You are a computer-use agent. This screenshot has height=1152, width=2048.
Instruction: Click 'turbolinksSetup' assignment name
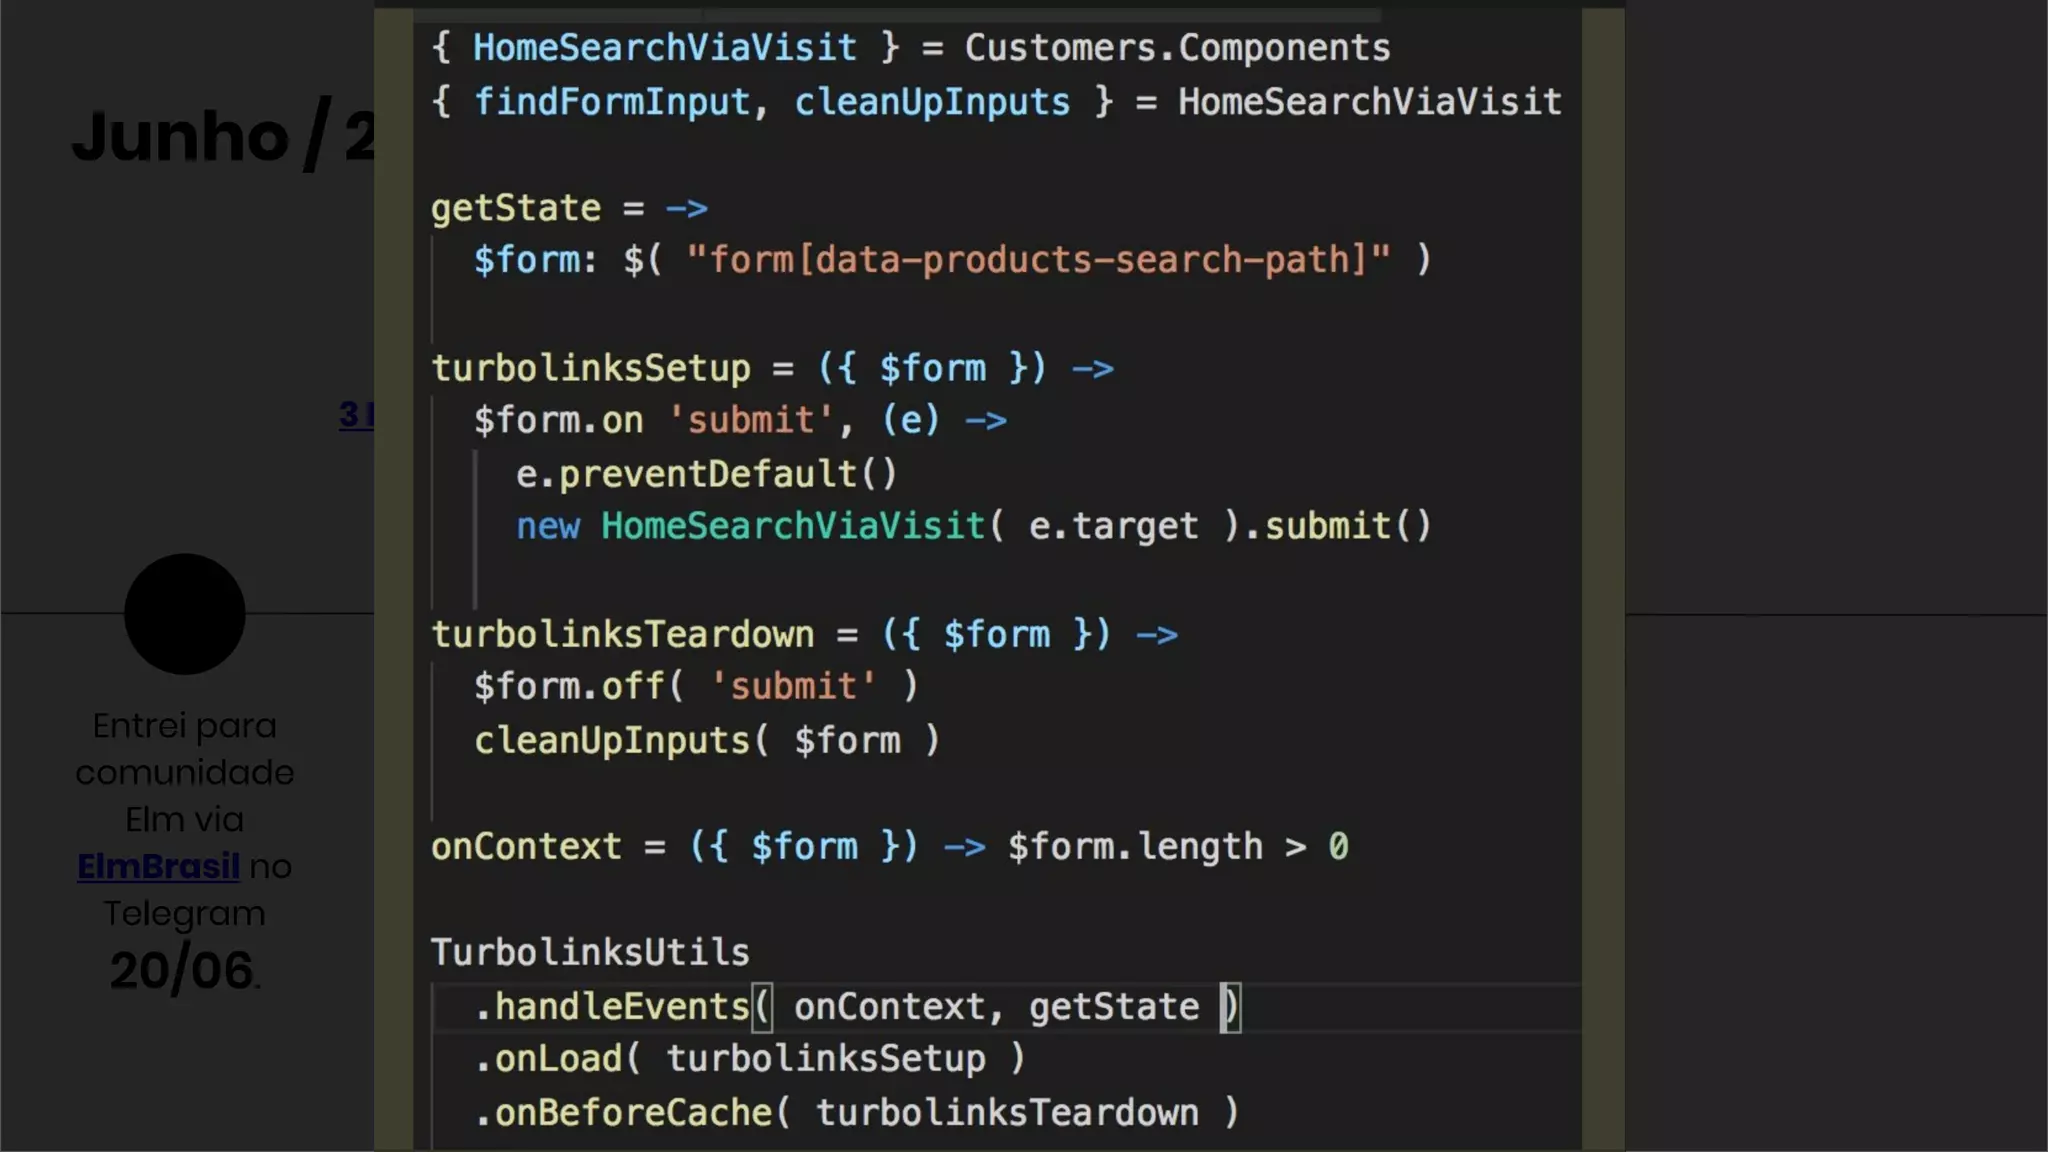pos(590,368)
